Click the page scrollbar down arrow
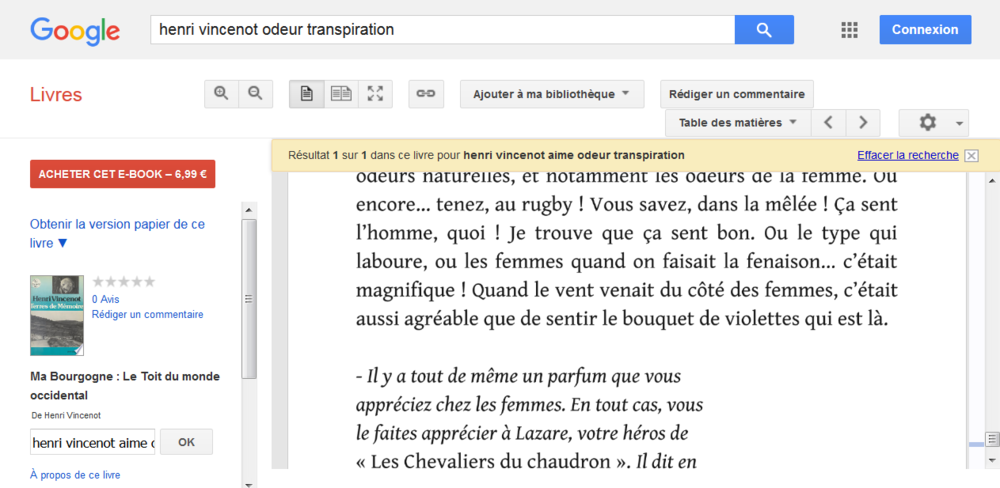Image resolution: width=1000 pixels, height=488 pixels. (x=992, y=459)
